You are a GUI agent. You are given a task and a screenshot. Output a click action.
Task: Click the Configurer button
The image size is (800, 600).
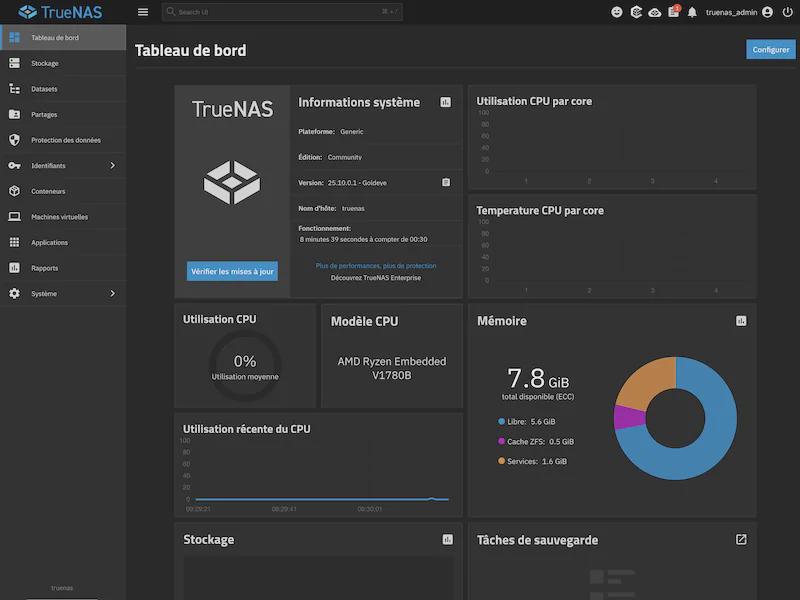(x=771, y=50)
